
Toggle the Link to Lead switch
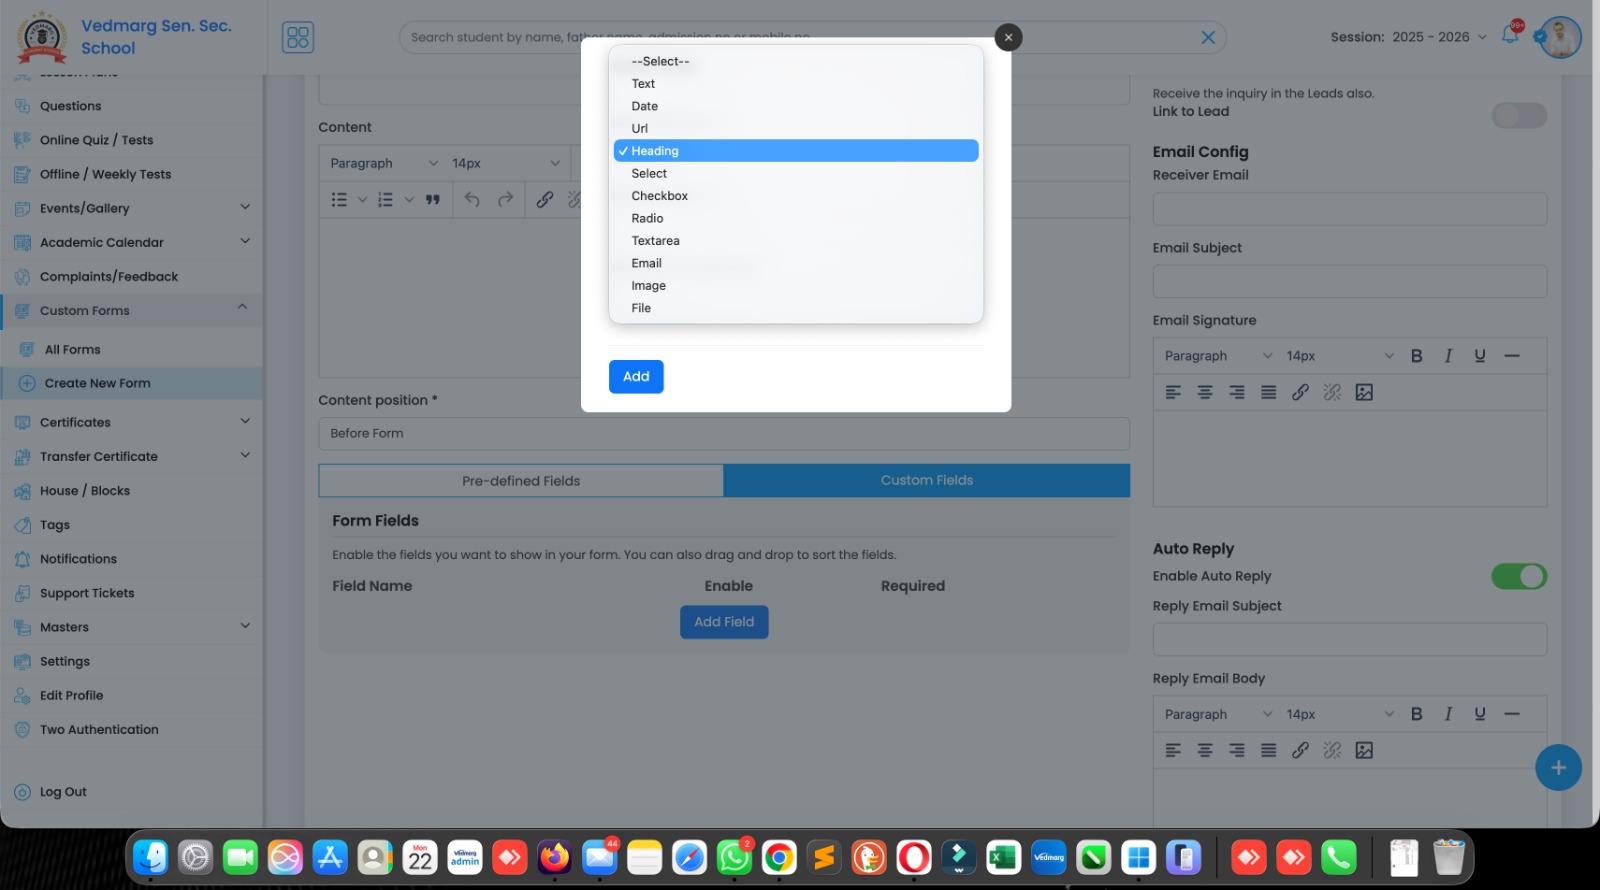pyautogui.click(x=1519, y=116)
